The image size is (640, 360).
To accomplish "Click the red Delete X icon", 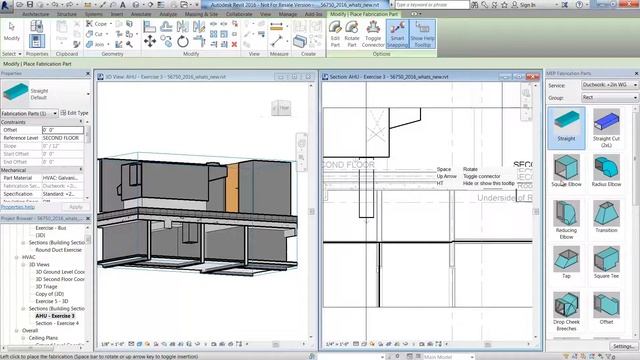I will (x=234, y=44).
